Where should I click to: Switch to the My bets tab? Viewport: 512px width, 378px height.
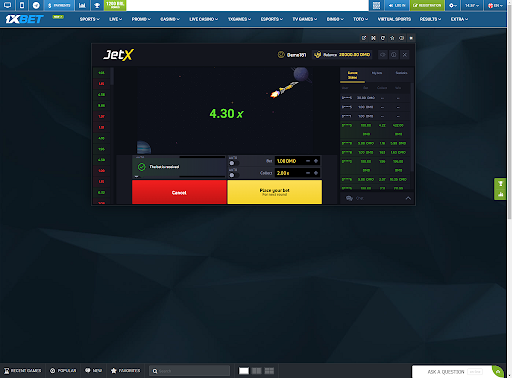click(377, 73)
